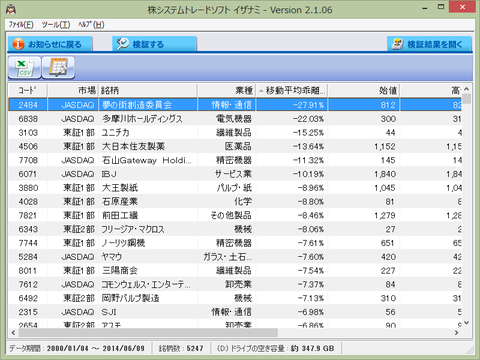This screenshot has height=360, width=480.
Task: Click the vertical scrollbar down arrow
Action: point(467,323)
